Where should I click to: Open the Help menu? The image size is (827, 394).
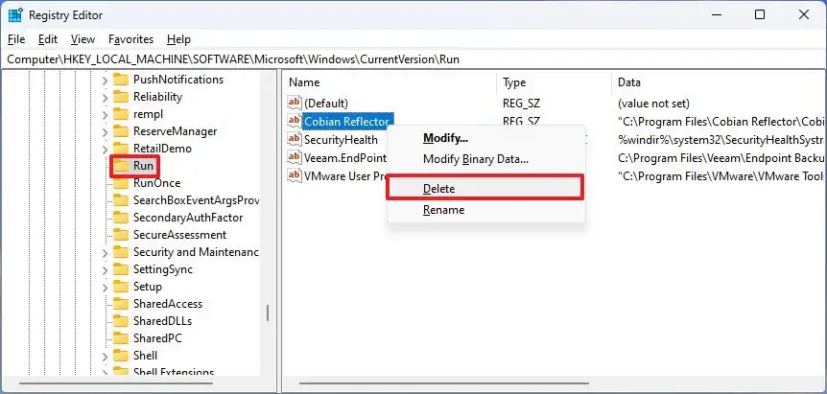point(178,39)
